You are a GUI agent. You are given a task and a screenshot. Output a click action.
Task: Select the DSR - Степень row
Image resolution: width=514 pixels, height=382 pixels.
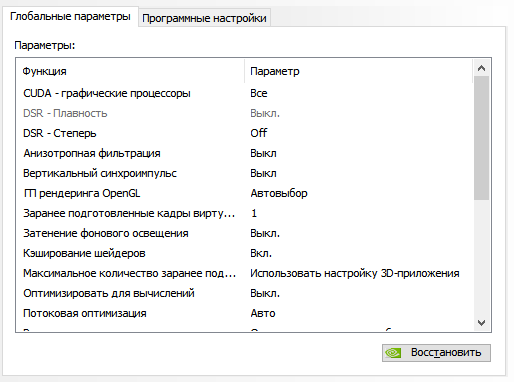244,133
